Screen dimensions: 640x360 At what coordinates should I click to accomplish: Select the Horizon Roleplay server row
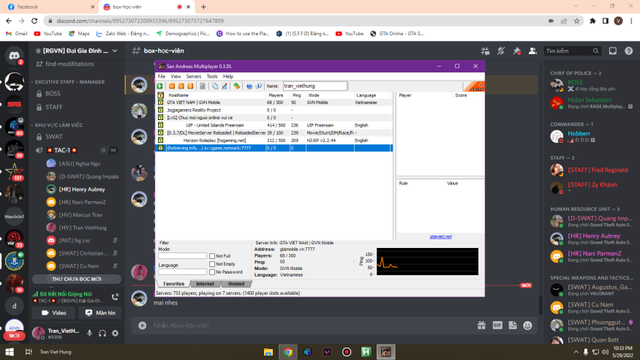pyautogui.click(x=275, y=140)
